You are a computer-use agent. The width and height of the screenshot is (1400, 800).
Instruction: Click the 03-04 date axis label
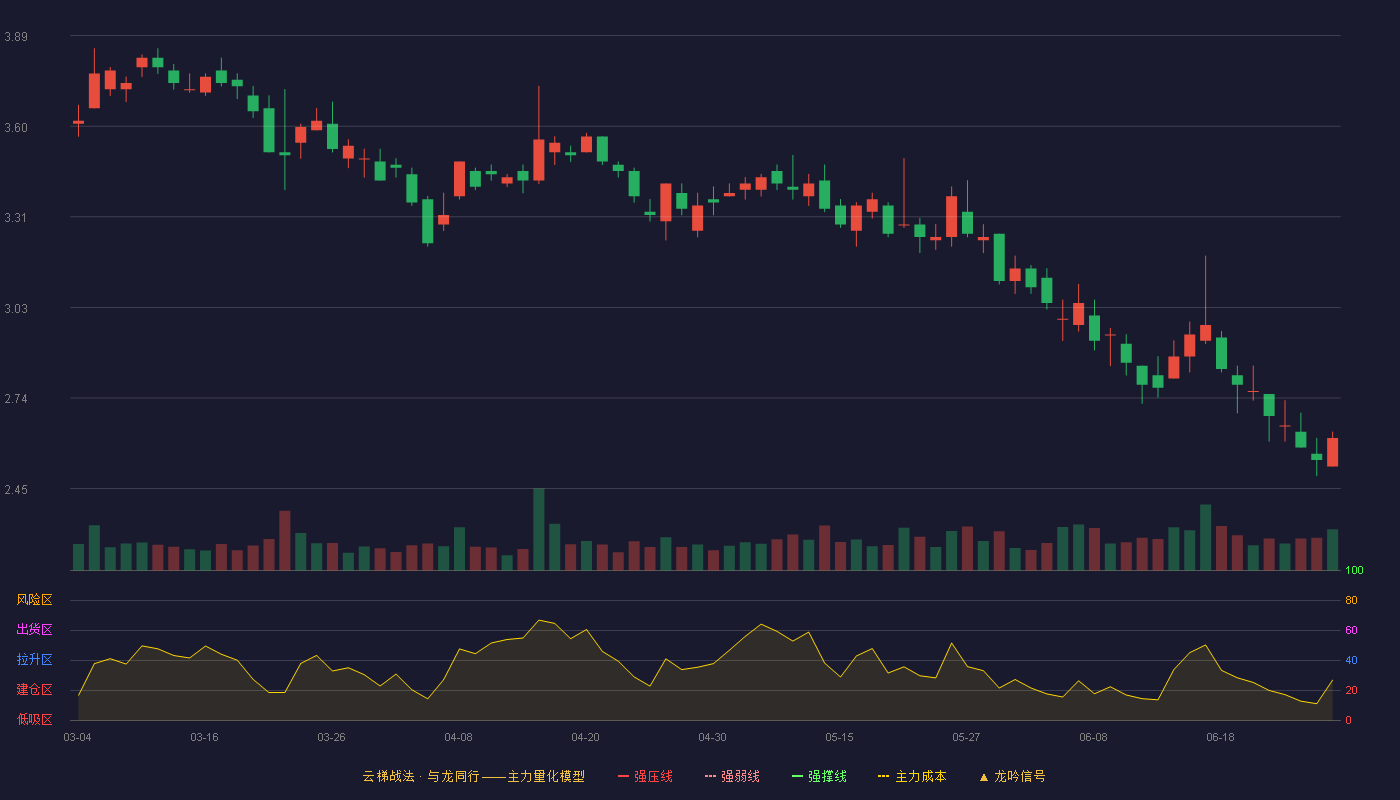pos(77,737)
